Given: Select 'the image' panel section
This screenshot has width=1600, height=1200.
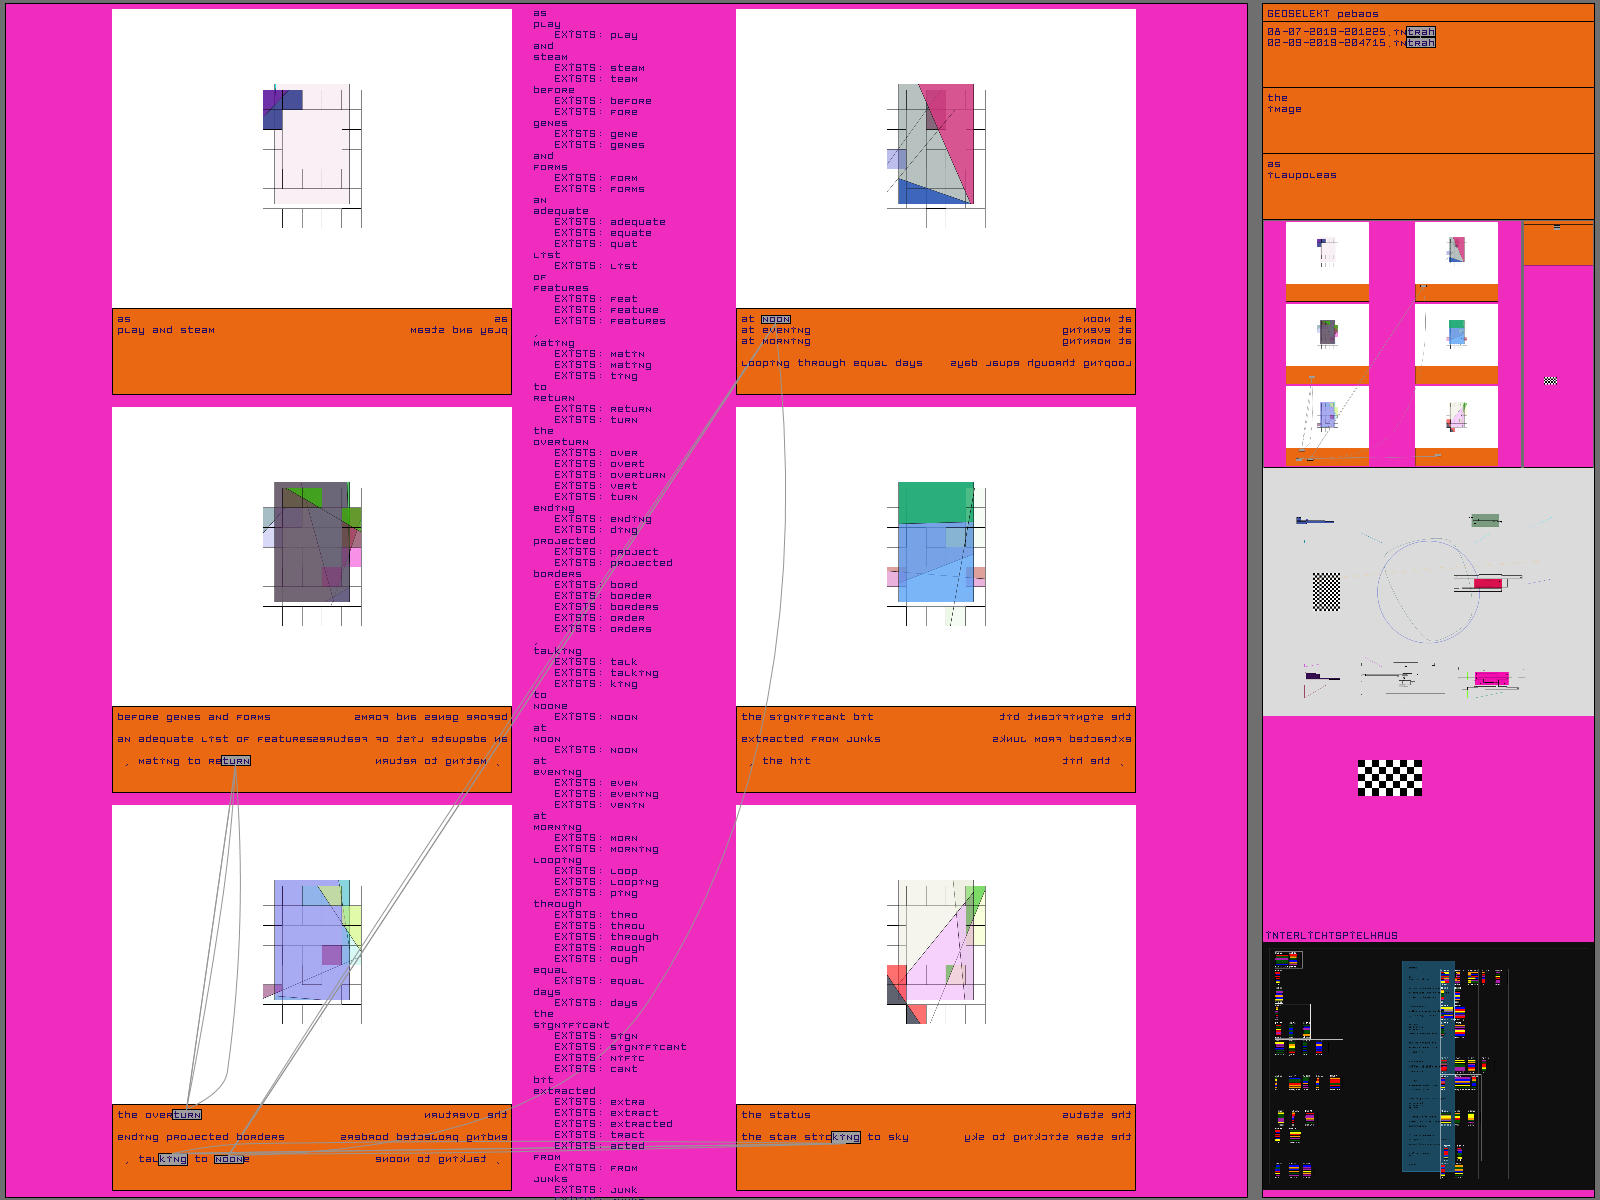Looking at the screenshot, I should pyautogui.click(x=1284, y=104).
